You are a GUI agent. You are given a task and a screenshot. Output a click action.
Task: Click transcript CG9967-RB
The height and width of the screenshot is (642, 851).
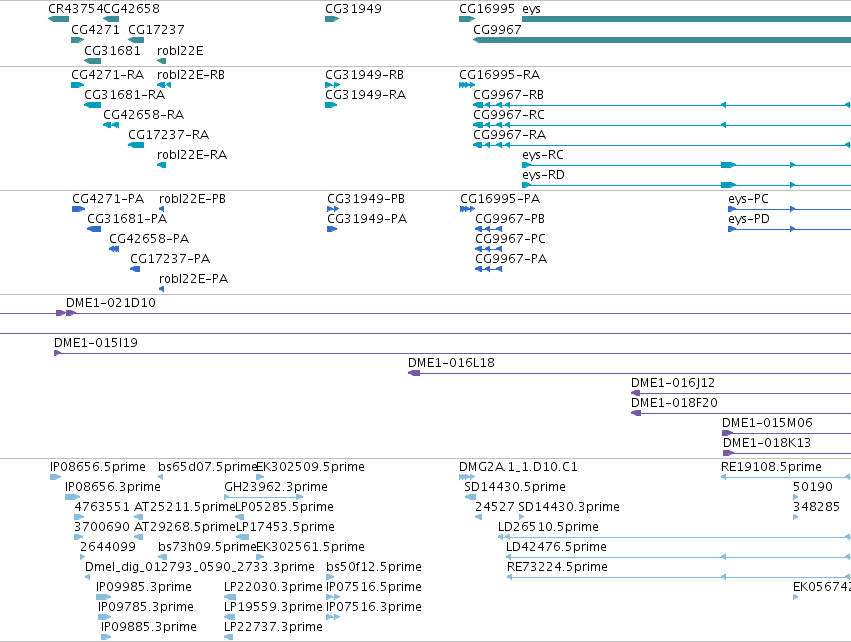coord(509,94)
